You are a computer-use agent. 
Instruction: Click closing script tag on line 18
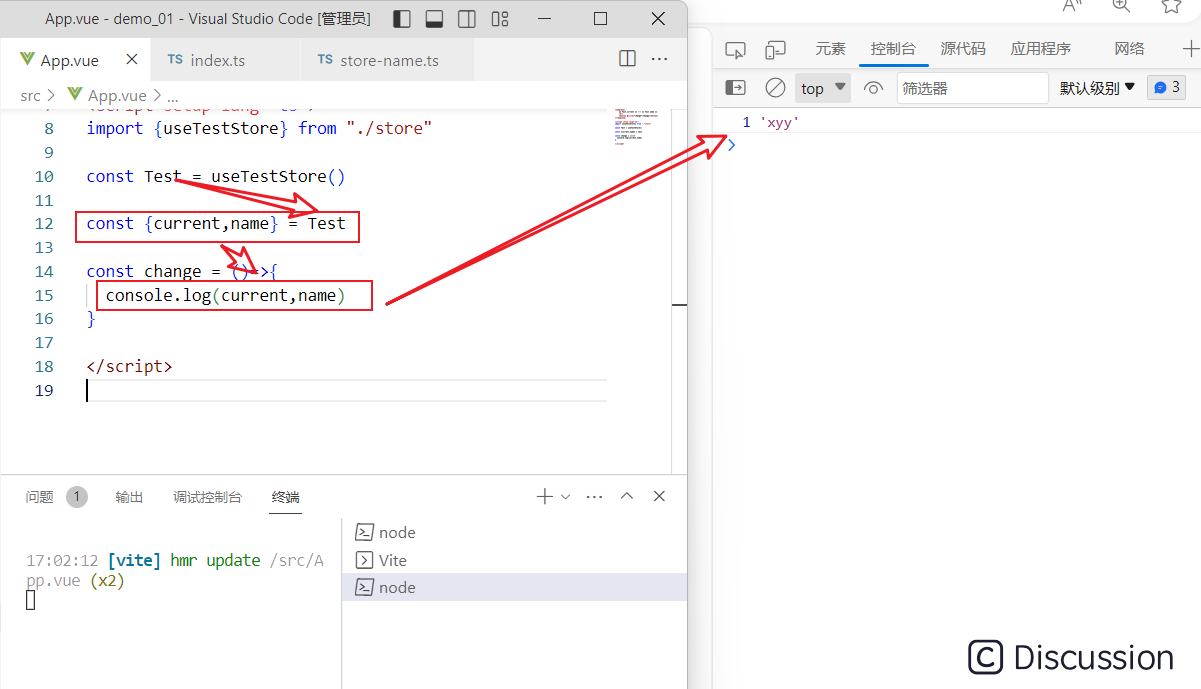click(129, 366)
